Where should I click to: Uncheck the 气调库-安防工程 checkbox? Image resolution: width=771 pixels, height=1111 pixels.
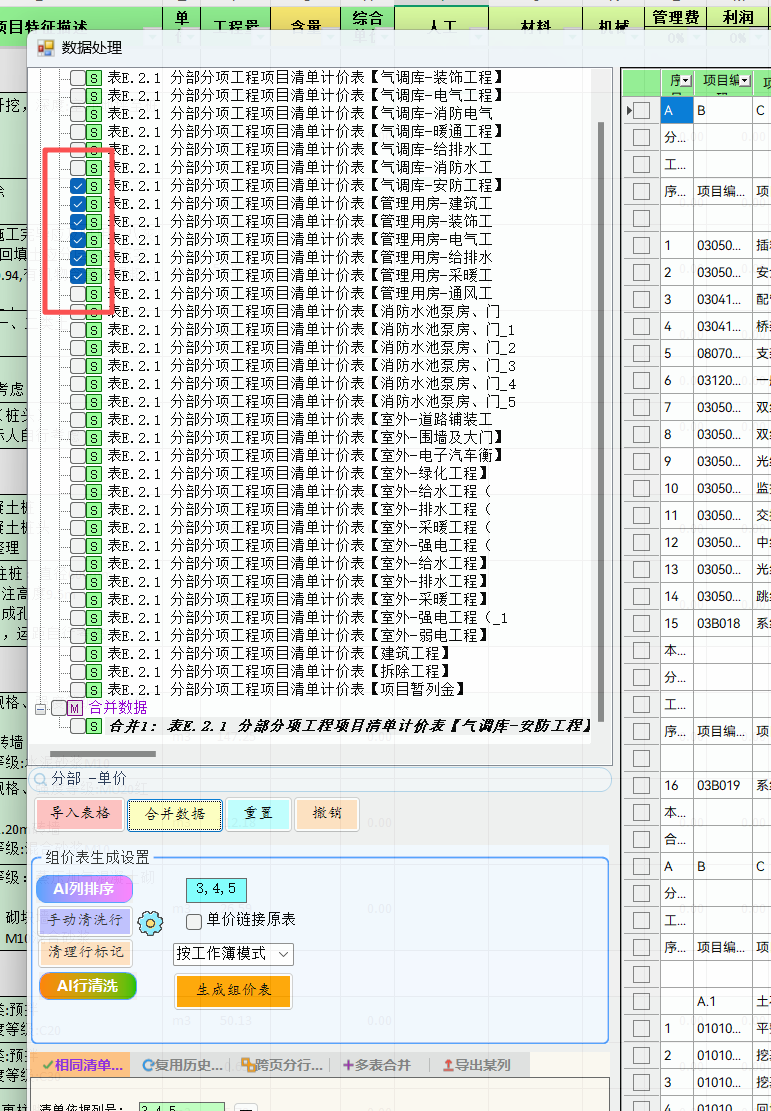(x=77, y=186)
